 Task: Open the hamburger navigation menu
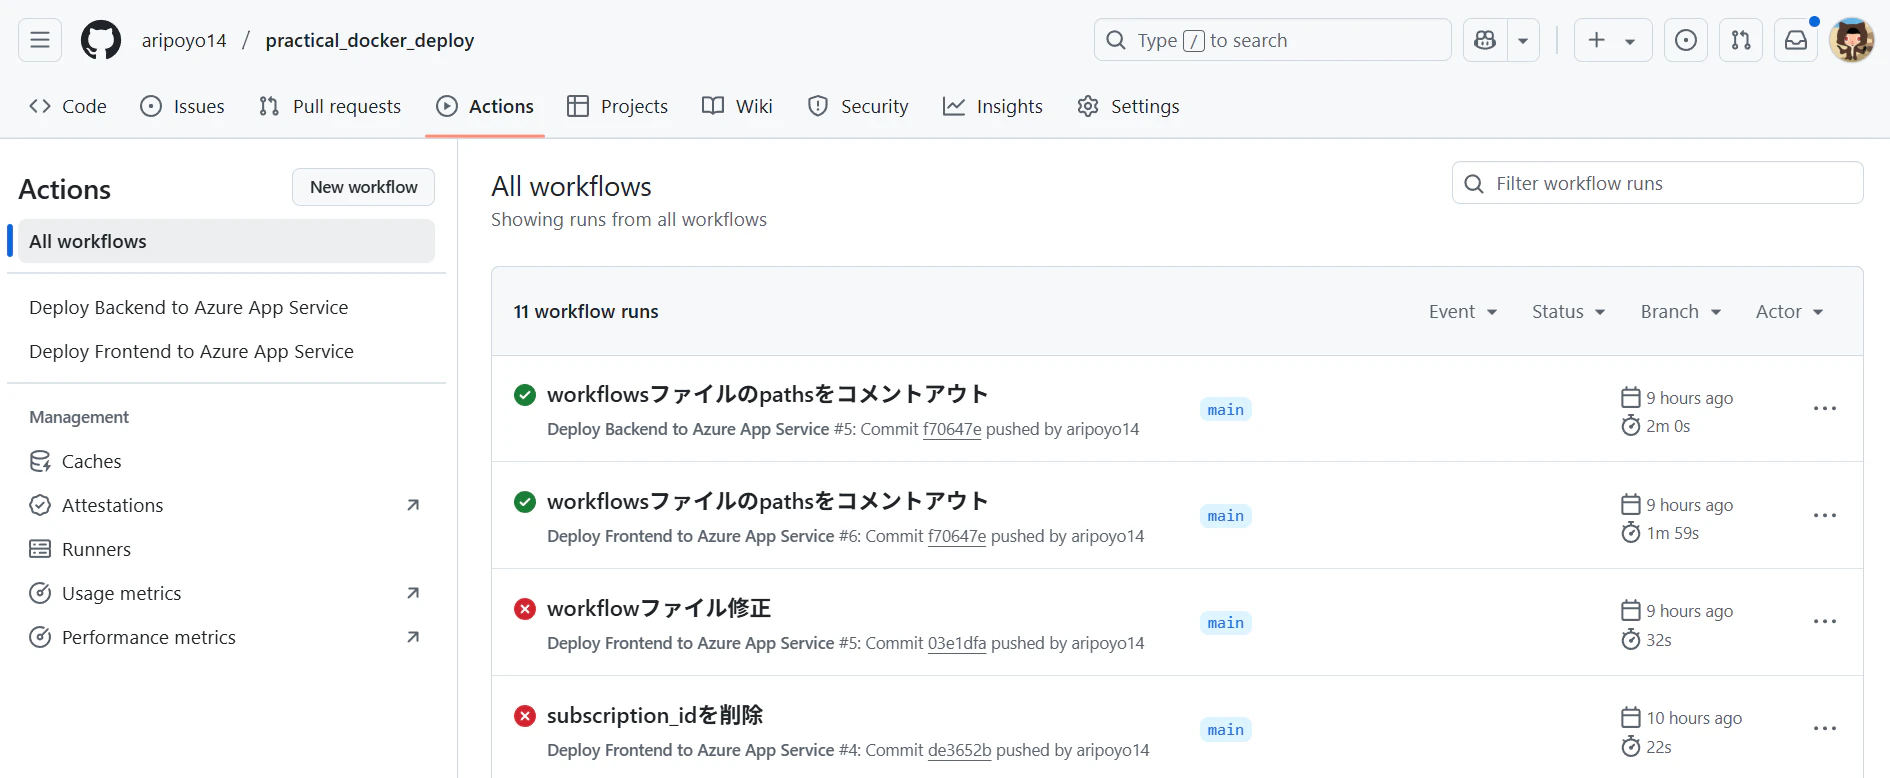[x=40, y=40]
